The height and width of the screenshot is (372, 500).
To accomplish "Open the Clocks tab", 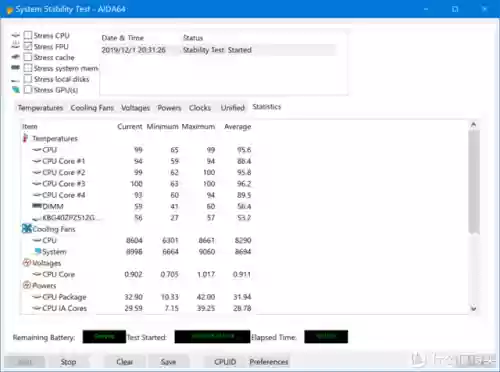I will 200,108.
